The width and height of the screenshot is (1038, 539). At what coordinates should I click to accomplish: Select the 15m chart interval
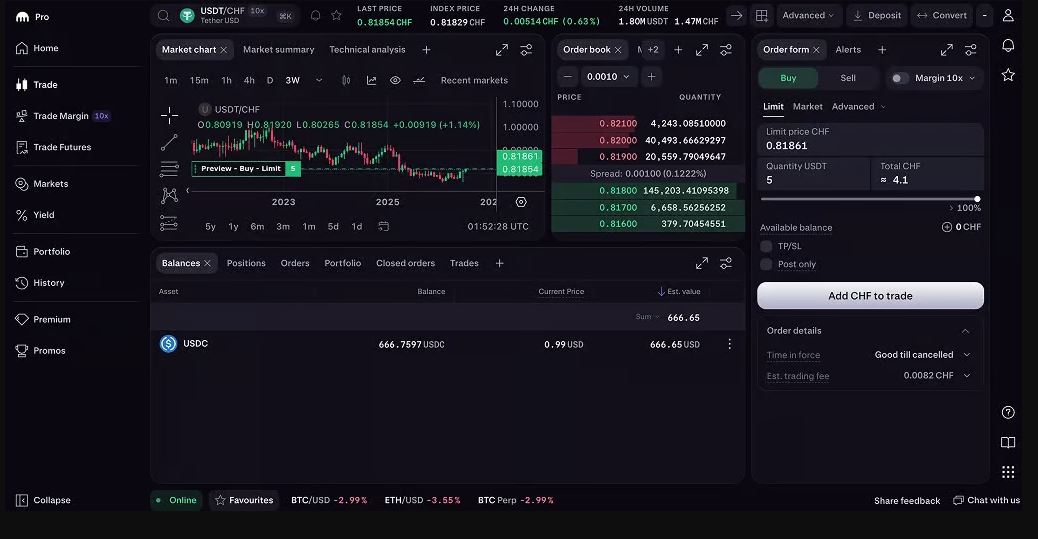(199, 80)
